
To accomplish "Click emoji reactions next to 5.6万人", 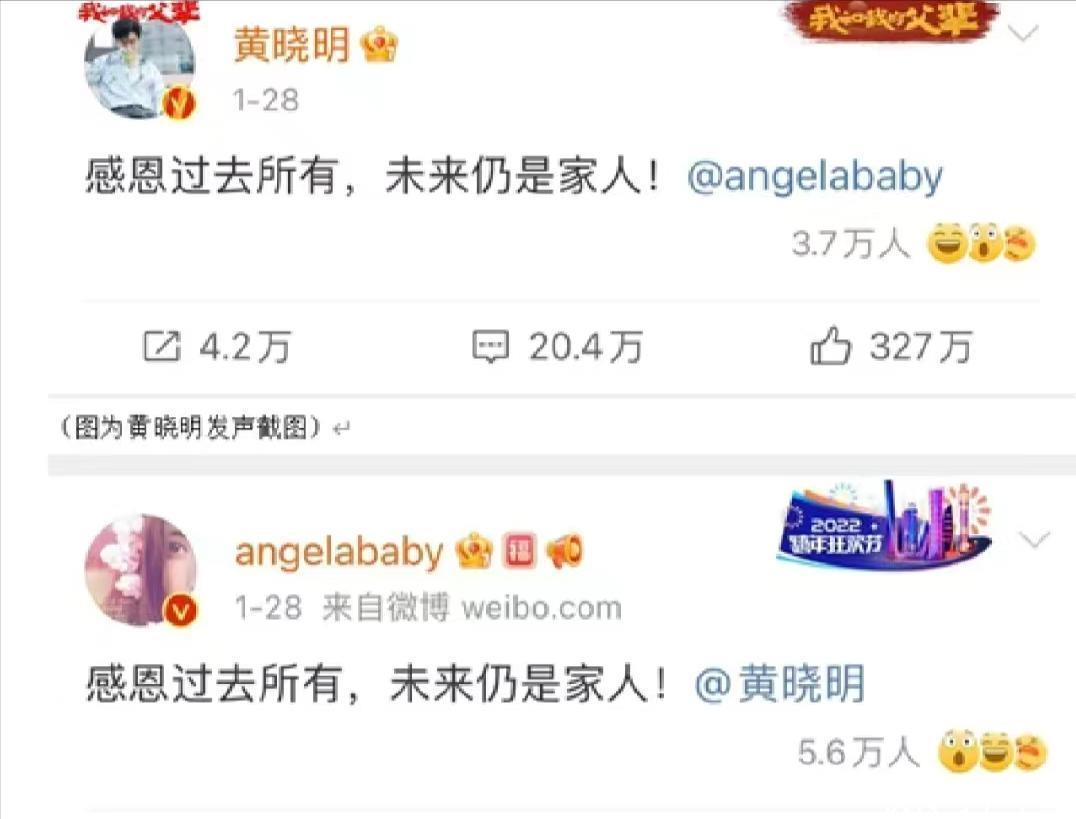I will click(992, 751).
